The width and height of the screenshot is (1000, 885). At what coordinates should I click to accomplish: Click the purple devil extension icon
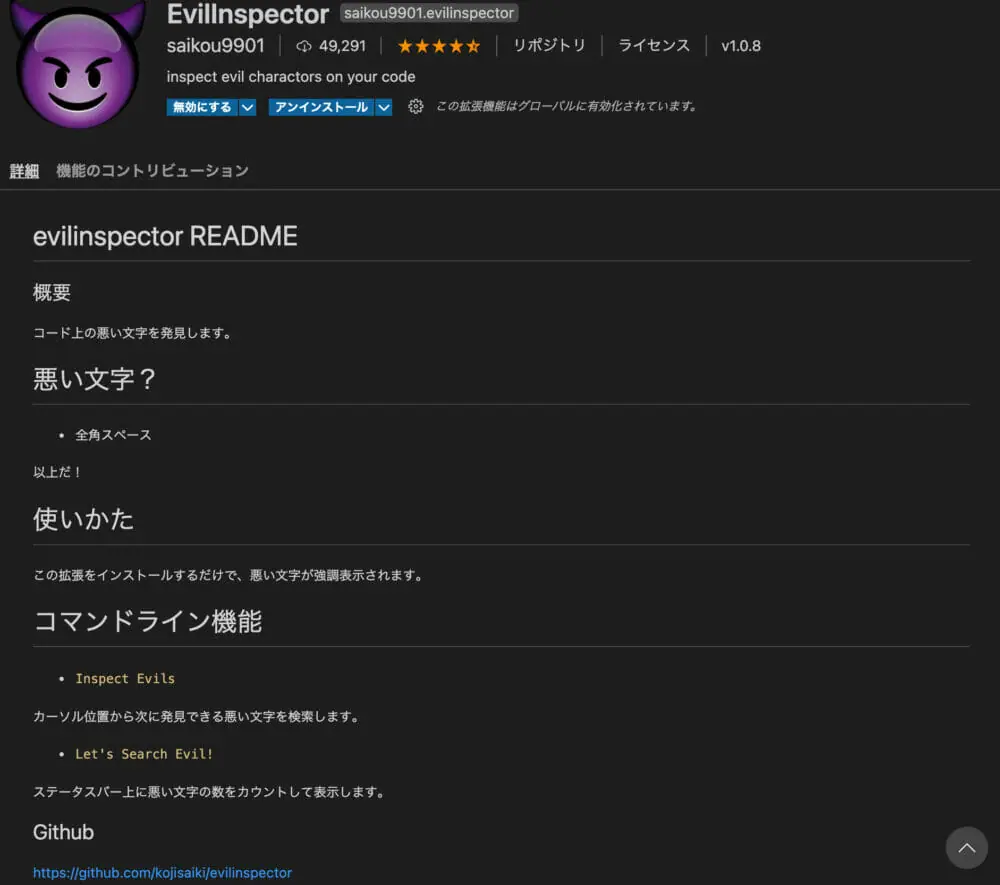tap(78, 64)
